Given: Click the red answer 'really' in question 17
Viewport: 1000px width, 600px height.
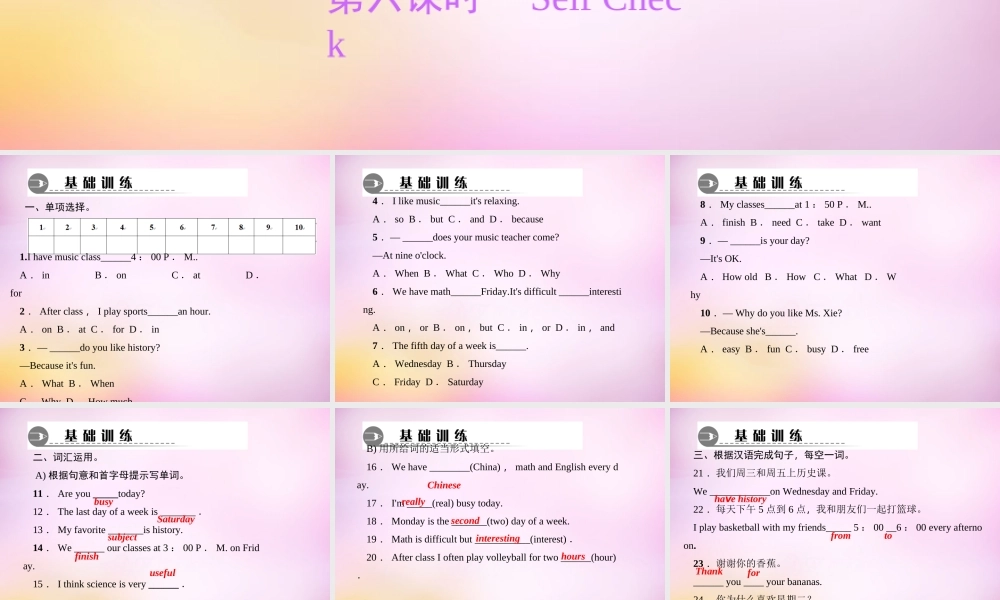Looking at the screenshot, I should click(414, 502).
